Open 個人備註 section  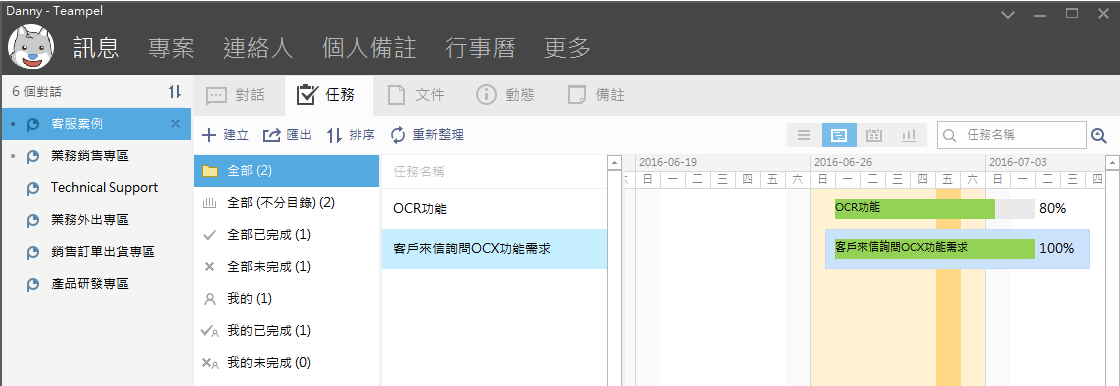[369, 48]
